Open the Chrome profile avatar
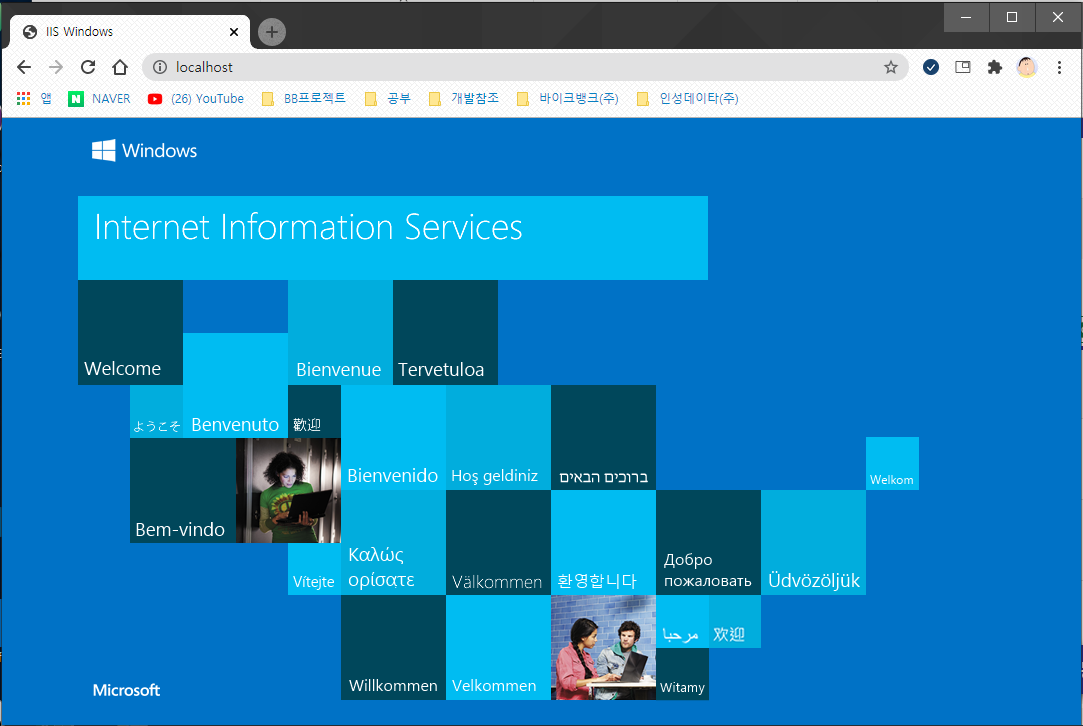Screen dimensions: 1083x726 (1027, 67)
